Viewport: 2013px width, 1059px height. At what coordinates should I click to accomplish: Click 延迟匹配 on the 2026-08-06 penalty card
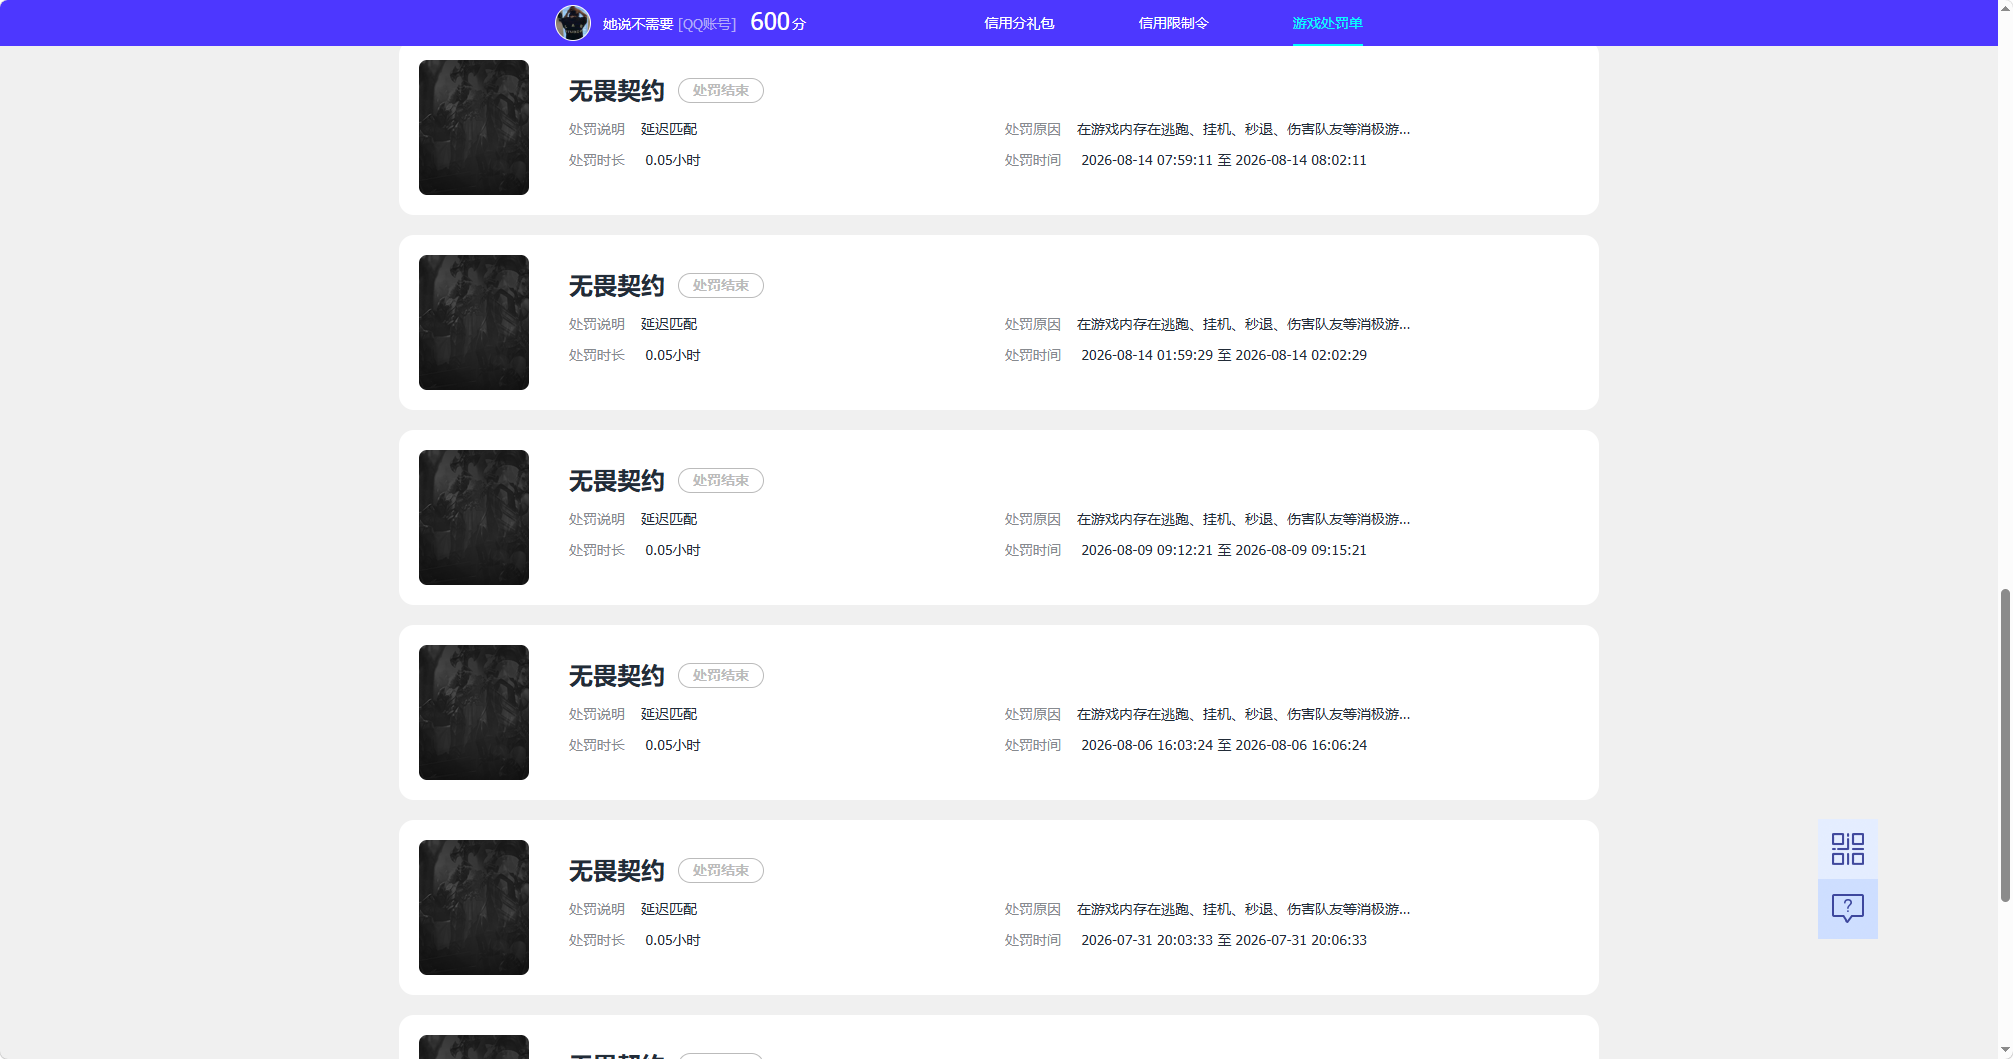click(x=669, y=714)
